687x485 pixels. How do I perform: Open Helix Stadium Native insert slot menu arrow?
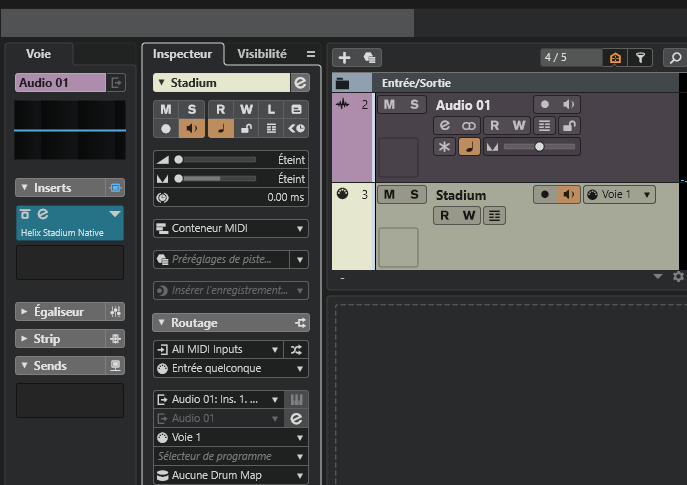[x=115, y=214]
